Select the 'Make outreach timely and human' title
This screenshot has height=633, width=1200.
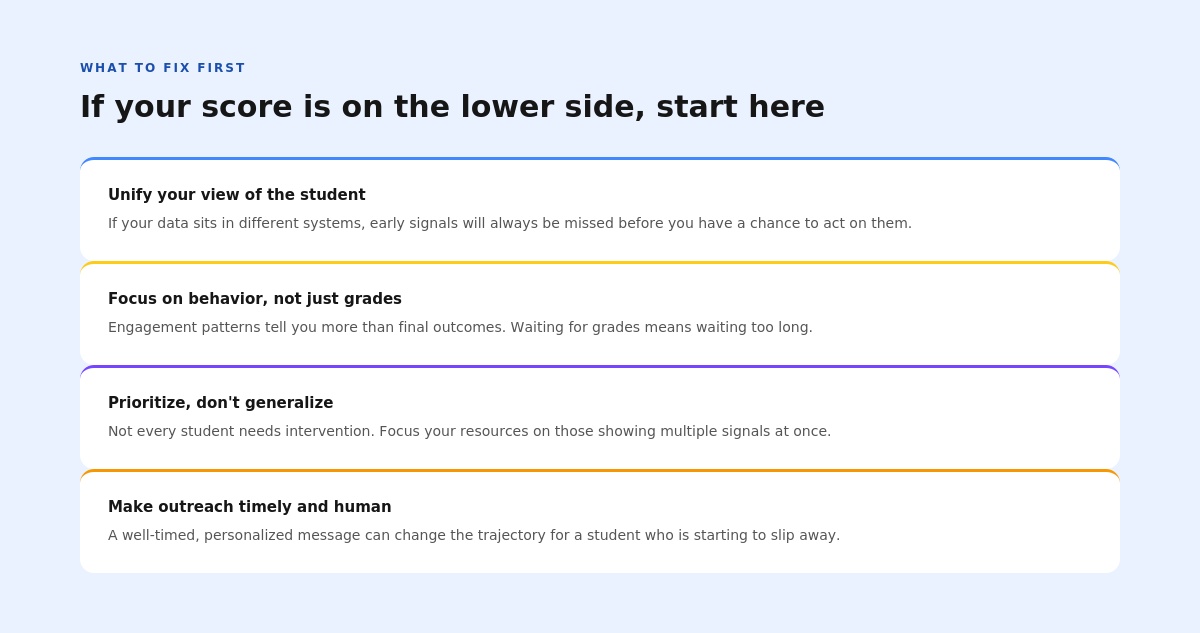[x=250, y=507]
